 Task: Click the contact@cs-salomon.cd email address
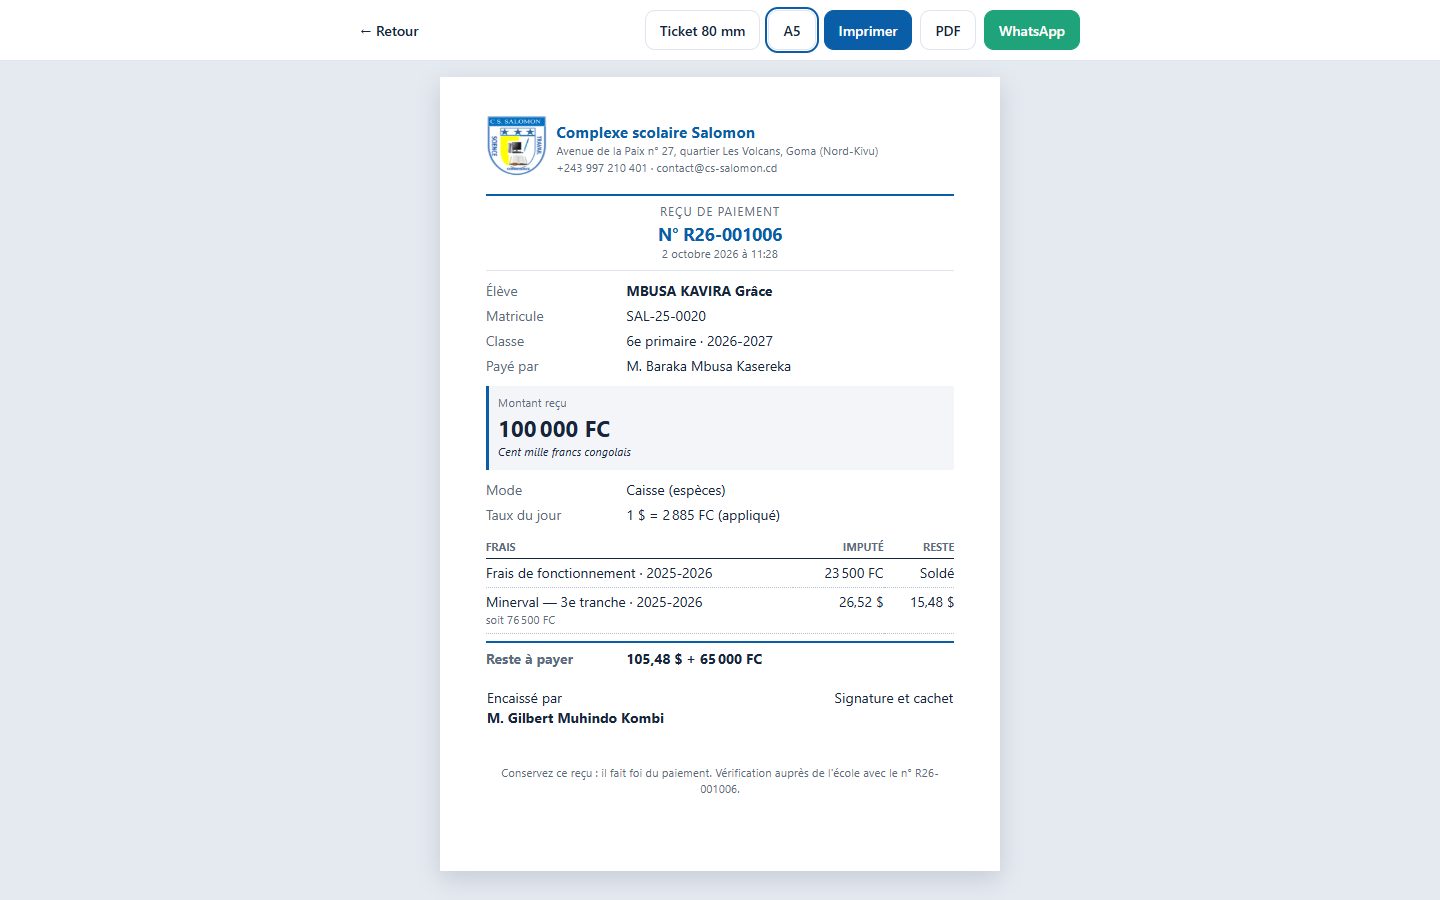[x=716, y=168]
